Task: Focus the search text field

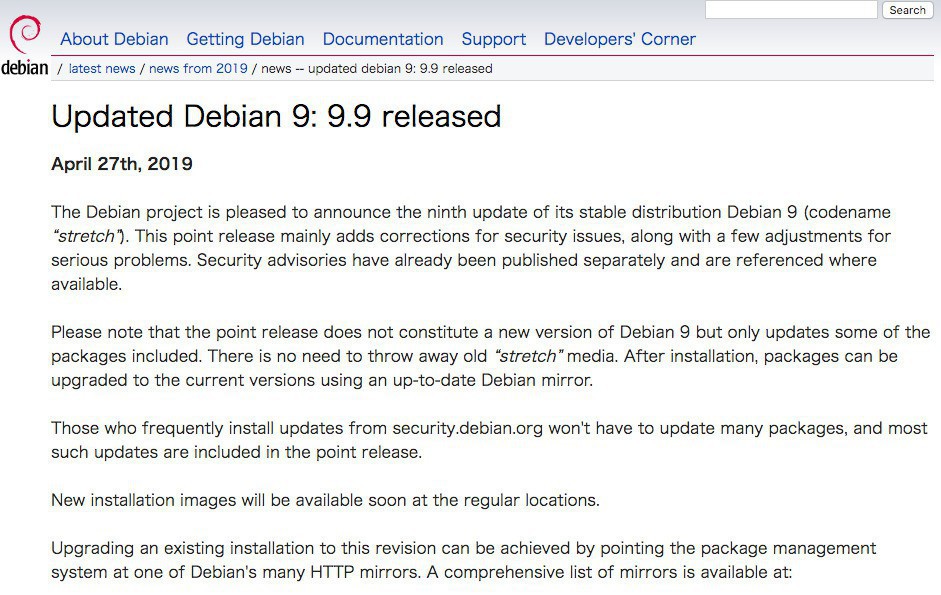Action: click(x=790, y=10)
